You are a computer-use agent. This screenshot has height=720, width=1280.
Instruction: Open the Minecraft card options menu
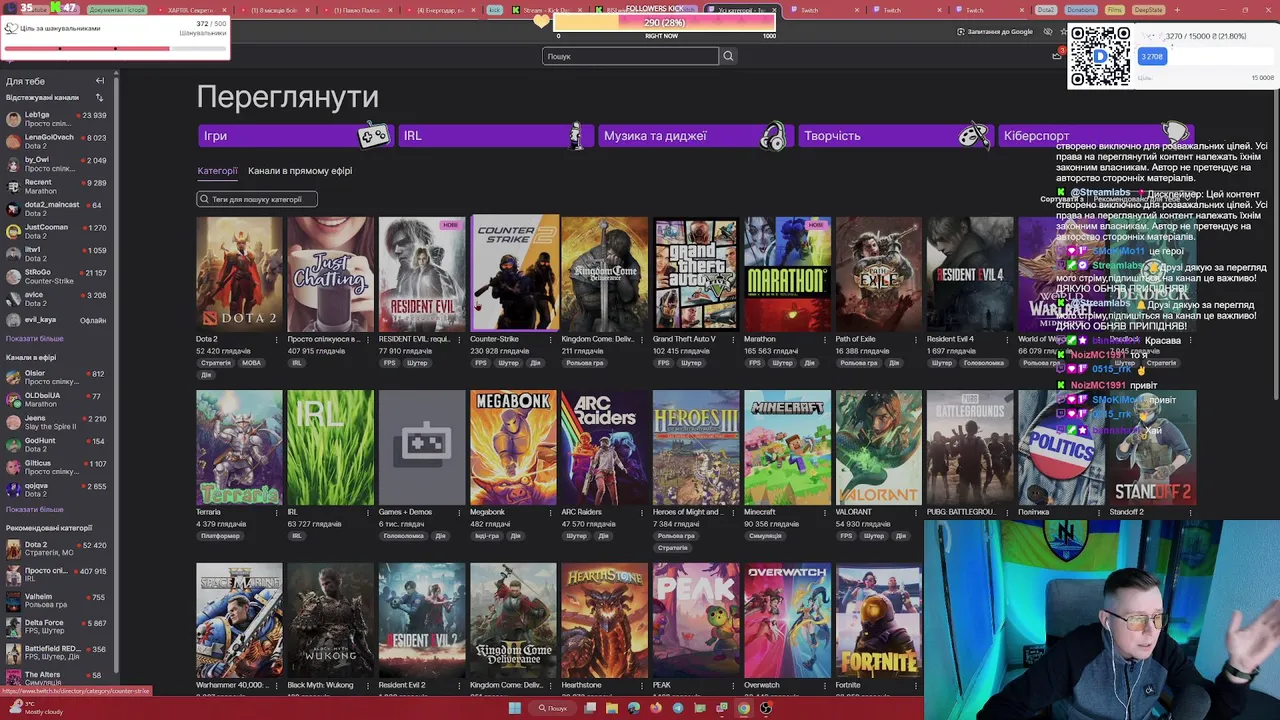pyautogui.click(x=824, y=512)
